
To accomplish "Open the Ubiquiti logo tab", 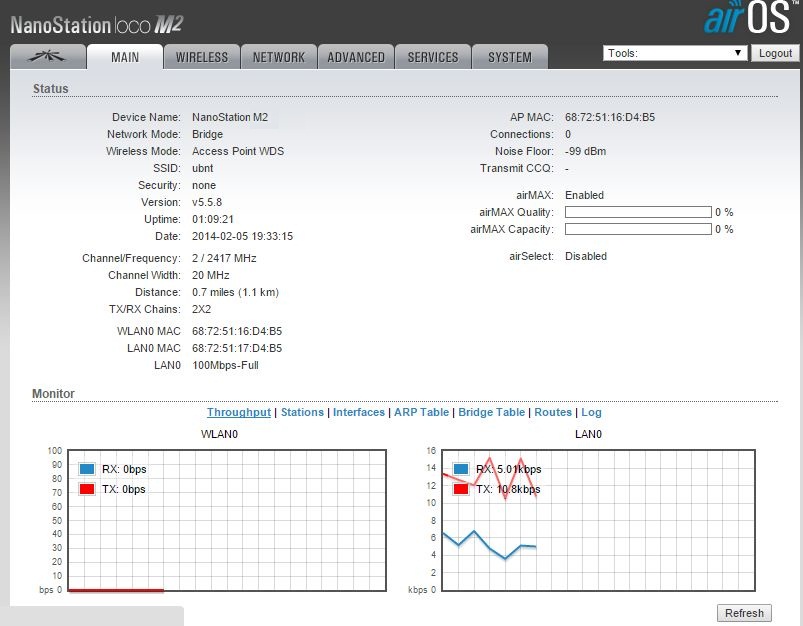I will pyautogui.click(x=47, y=57).
